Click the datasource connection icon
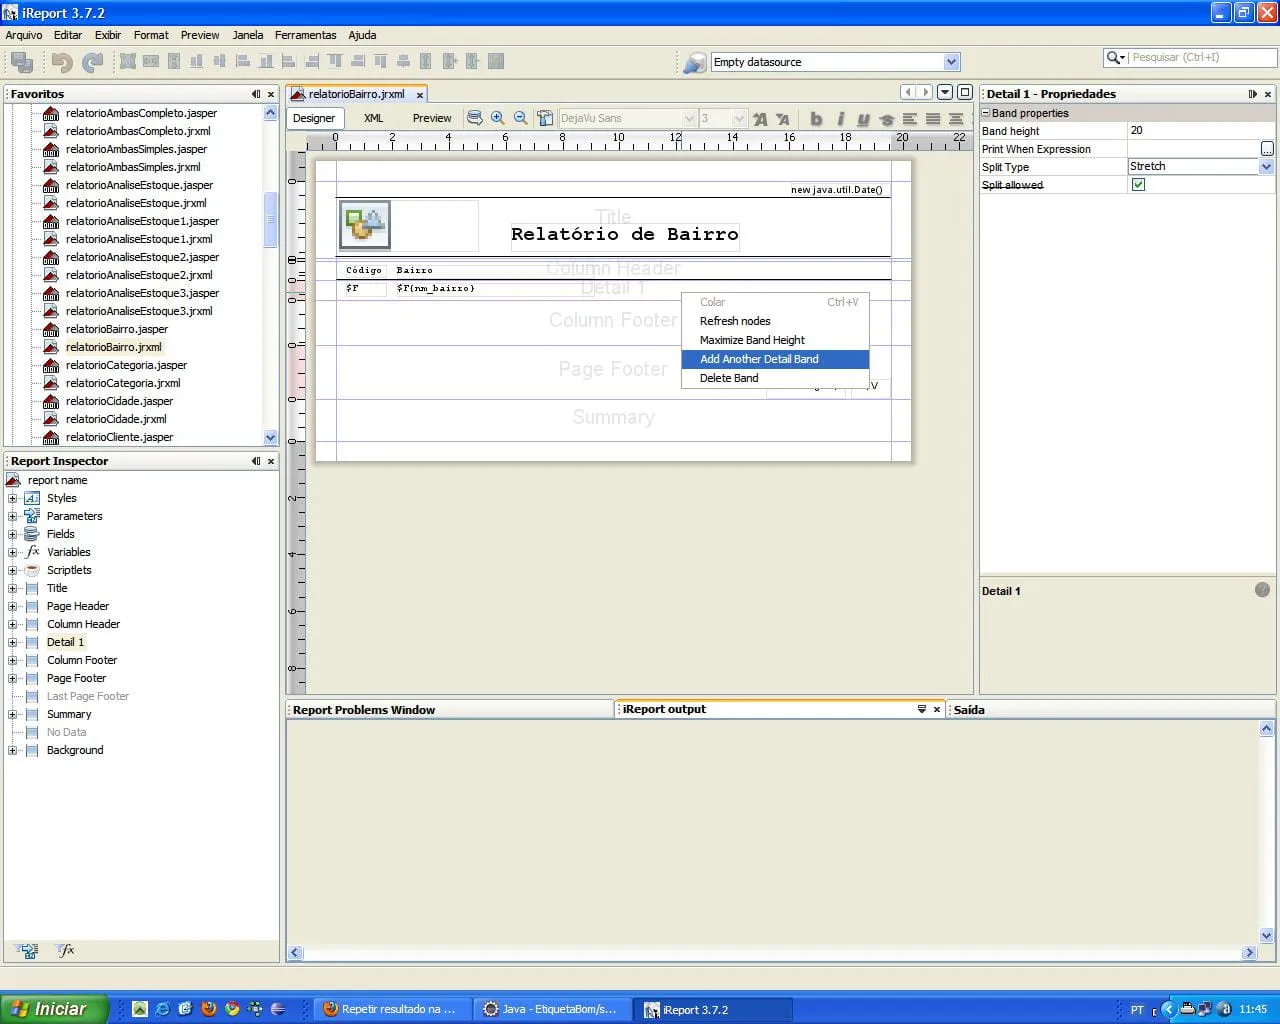This screenshot has width=1280, height=1024. coord(694,62)
